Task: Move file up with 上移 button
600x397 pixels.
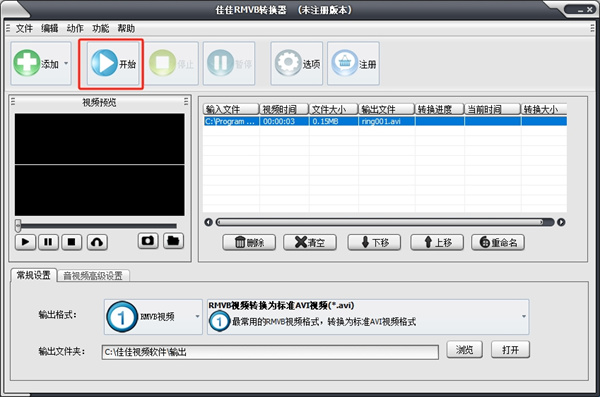Action: point(437,242)
